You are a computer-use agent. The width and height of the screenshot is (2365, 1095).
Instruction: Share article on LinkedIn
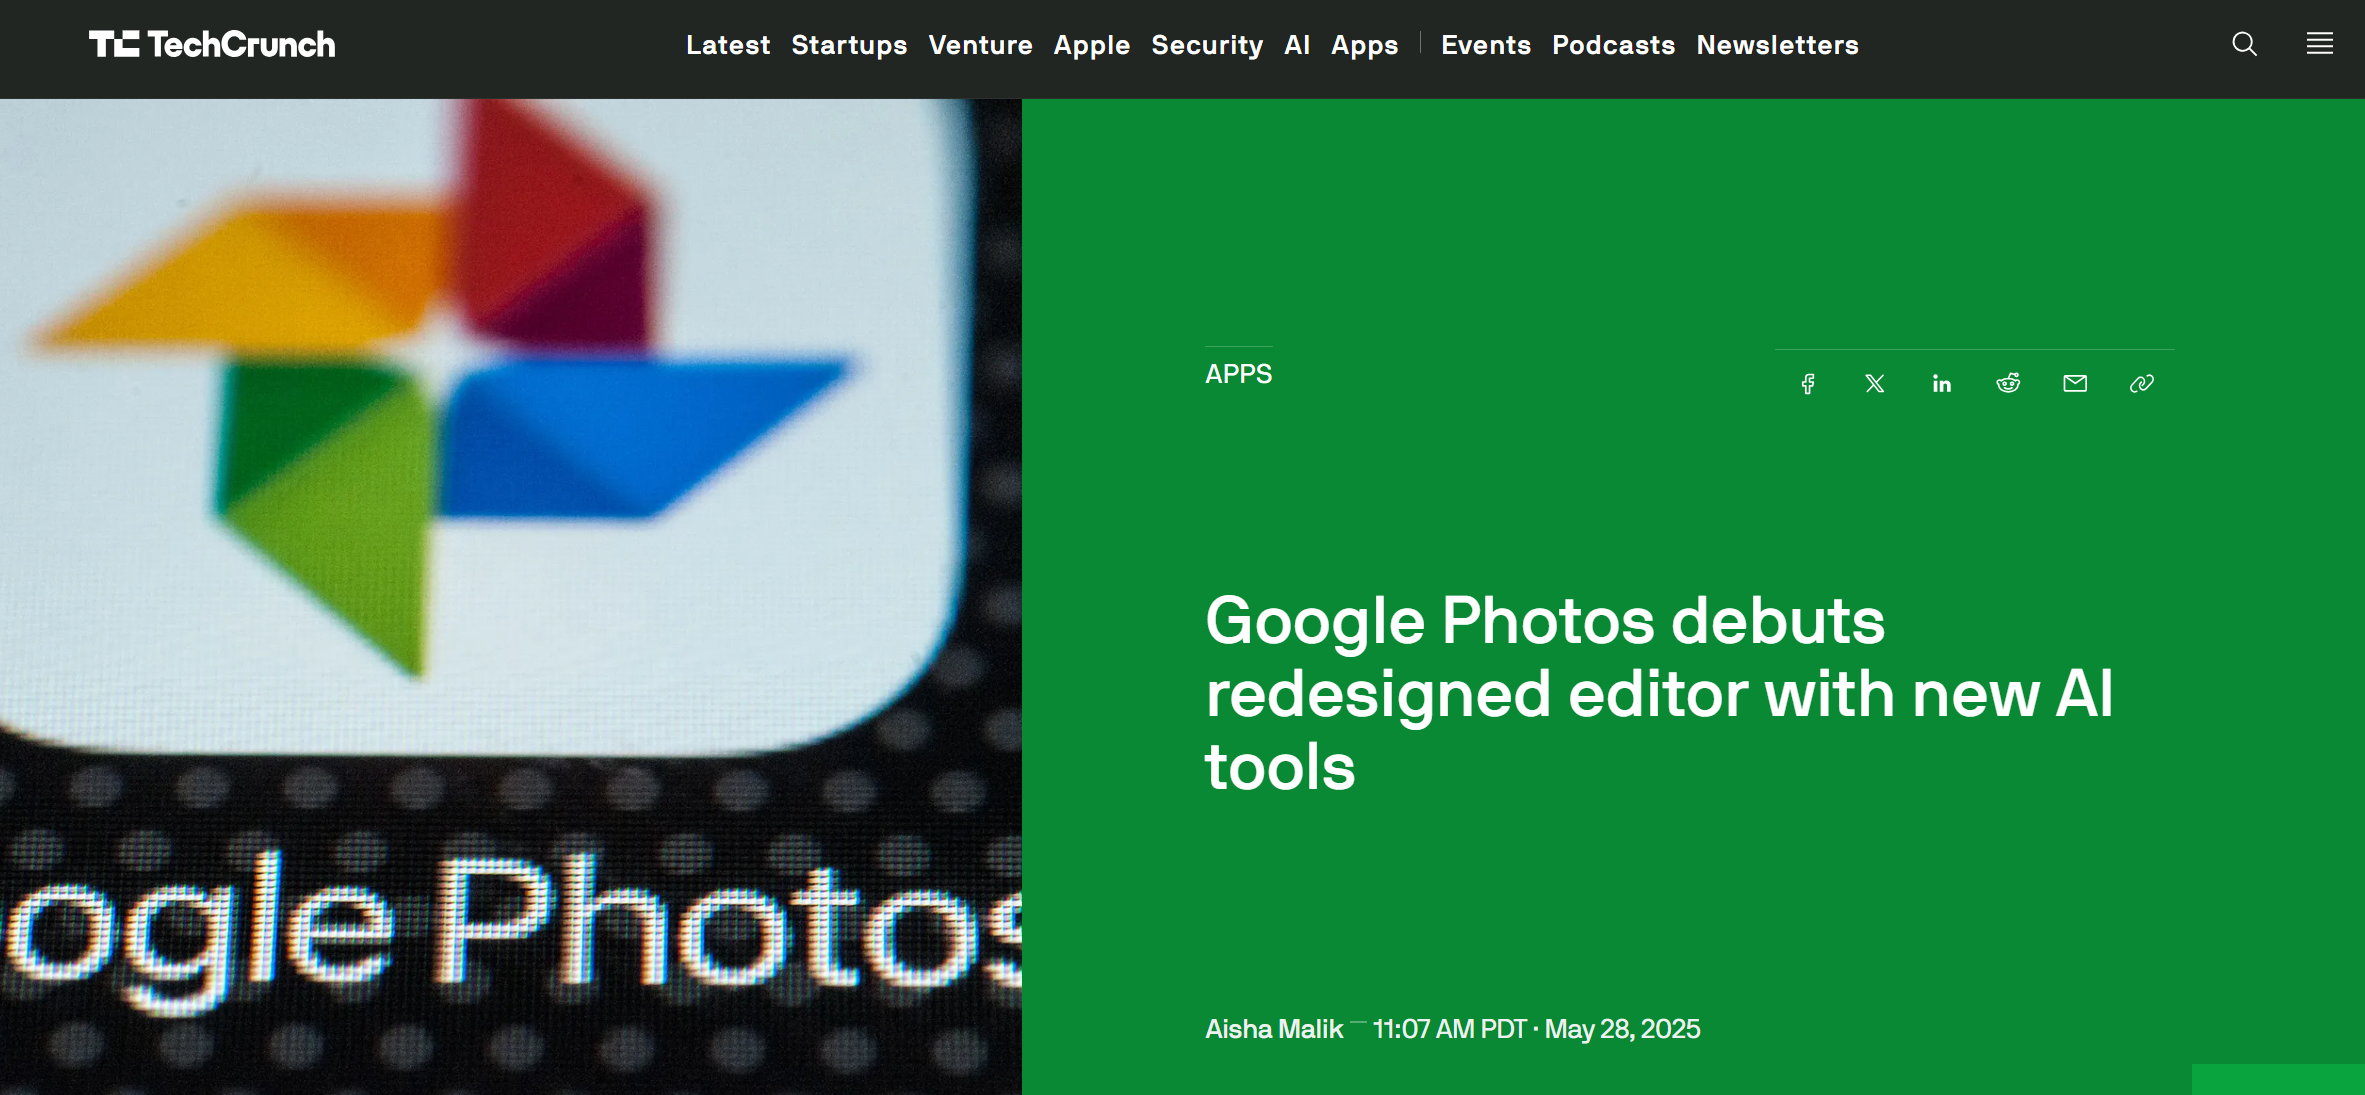1941,384
